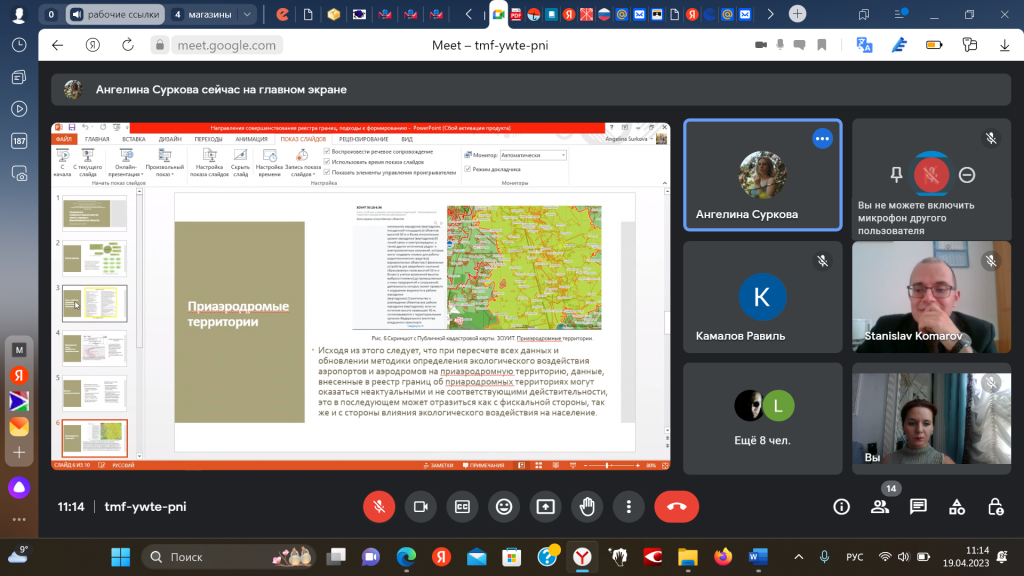This screenshot has width=1024, height=576.
Task: Raise hand in the meeting
Action: coord(587,507)
